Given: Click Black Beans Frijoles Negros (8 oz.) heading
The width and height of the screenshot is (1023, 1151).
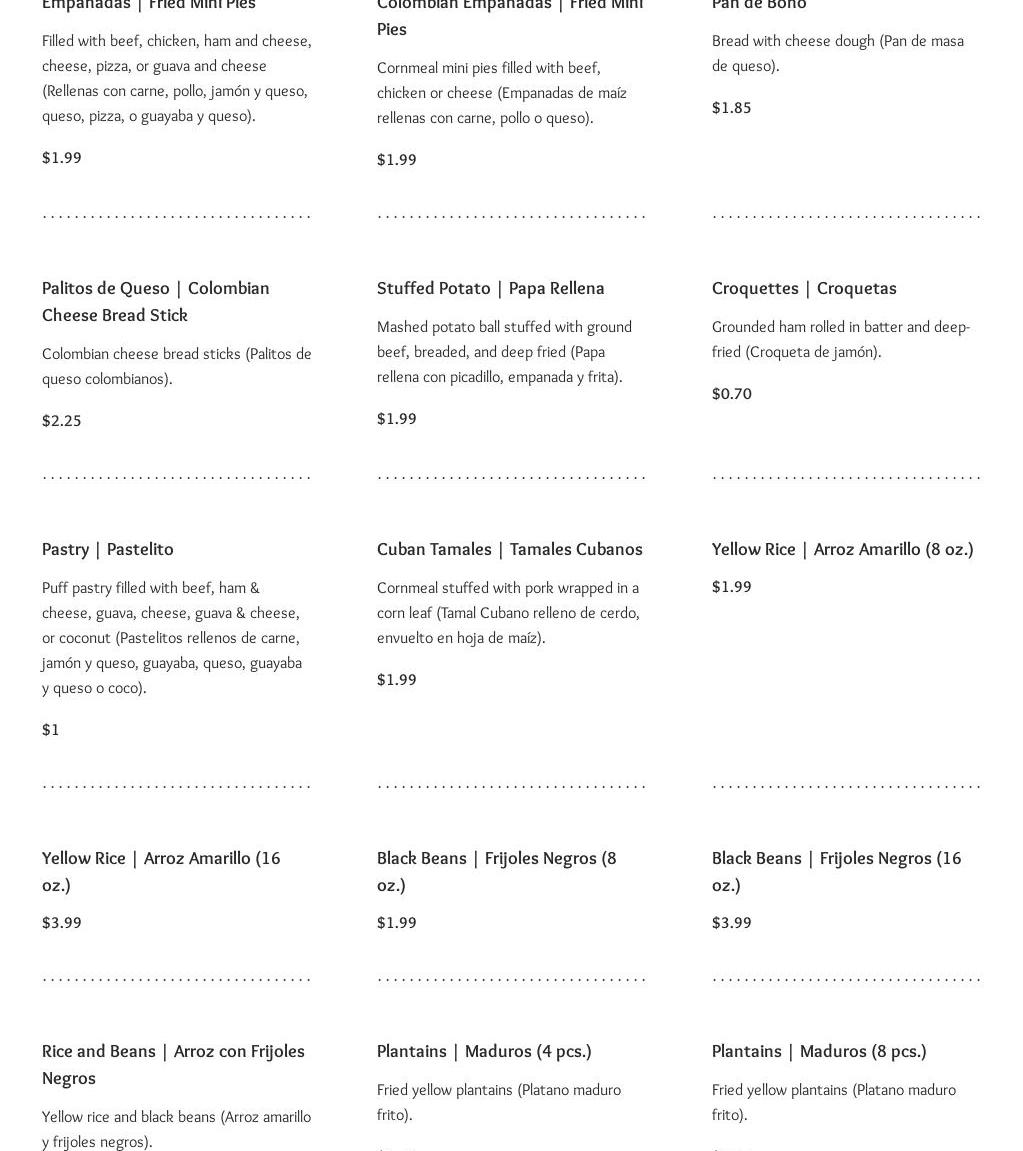Looking at the screenshot, I should (x=496, y=871).
